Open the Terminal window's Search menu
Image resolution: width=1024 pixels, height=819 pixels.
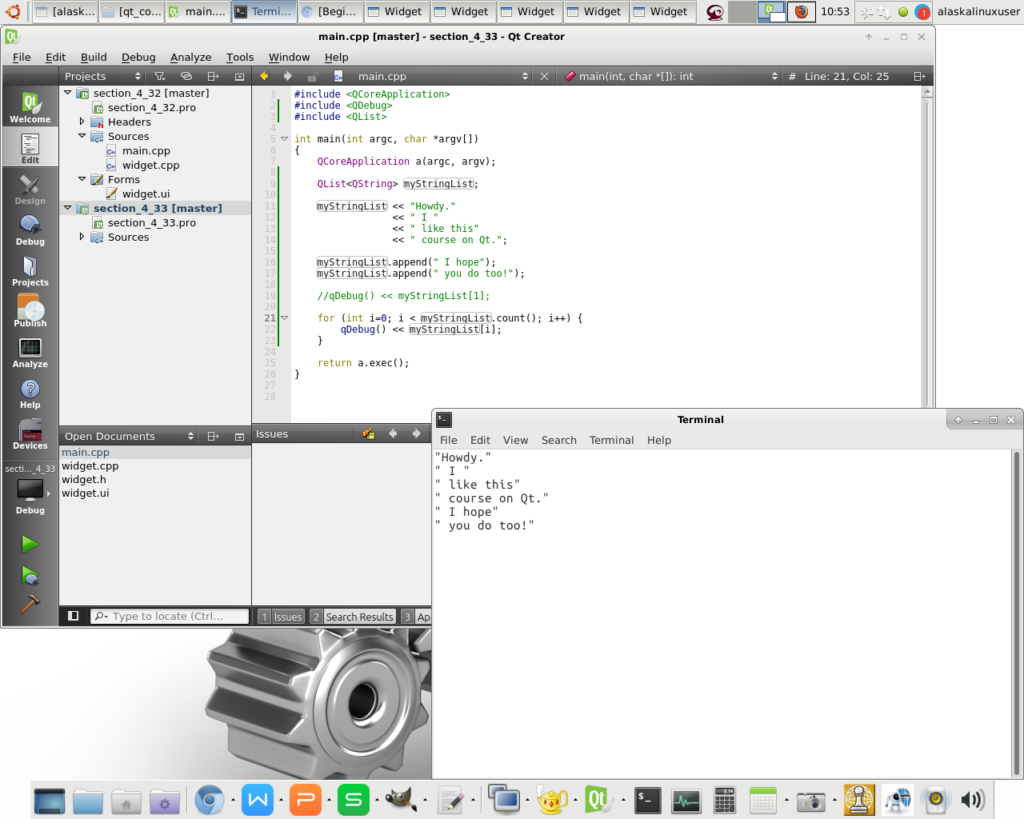559,440
